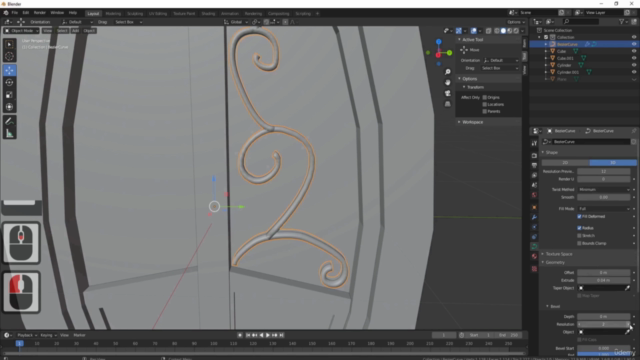The width and height of the screenshot is (640, 360).
Task: Open the timeline Playback menu
Action: coord(27,335)
